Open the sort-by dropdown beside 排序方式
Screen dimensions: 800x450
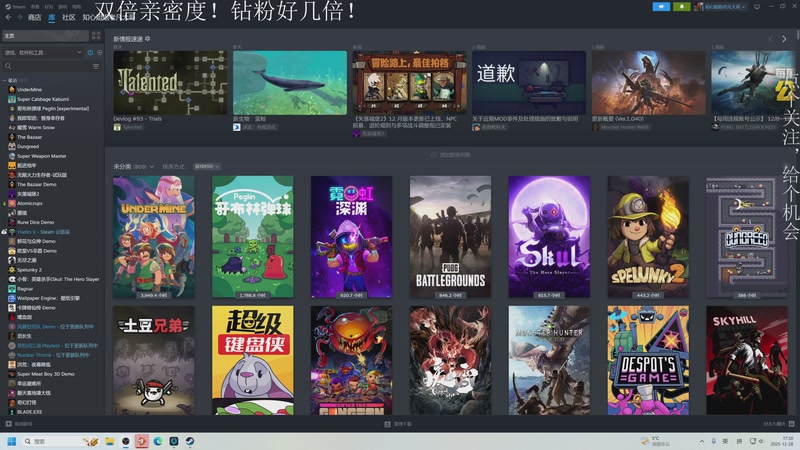click(207, 167)
